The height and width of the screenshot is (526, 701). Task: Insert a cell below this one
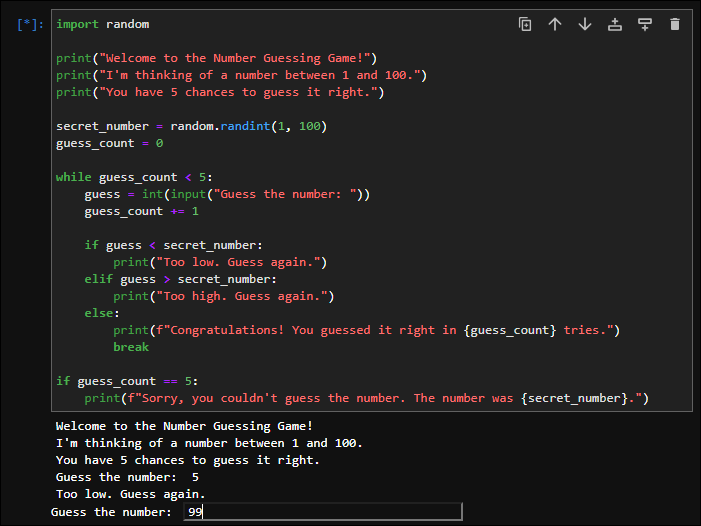tap(645, 24)
